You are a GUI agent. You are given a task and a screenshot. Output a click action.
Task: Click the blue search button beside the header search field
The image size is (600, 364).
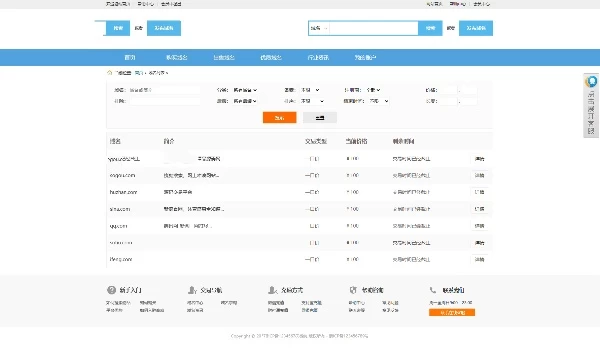point(430,28)
